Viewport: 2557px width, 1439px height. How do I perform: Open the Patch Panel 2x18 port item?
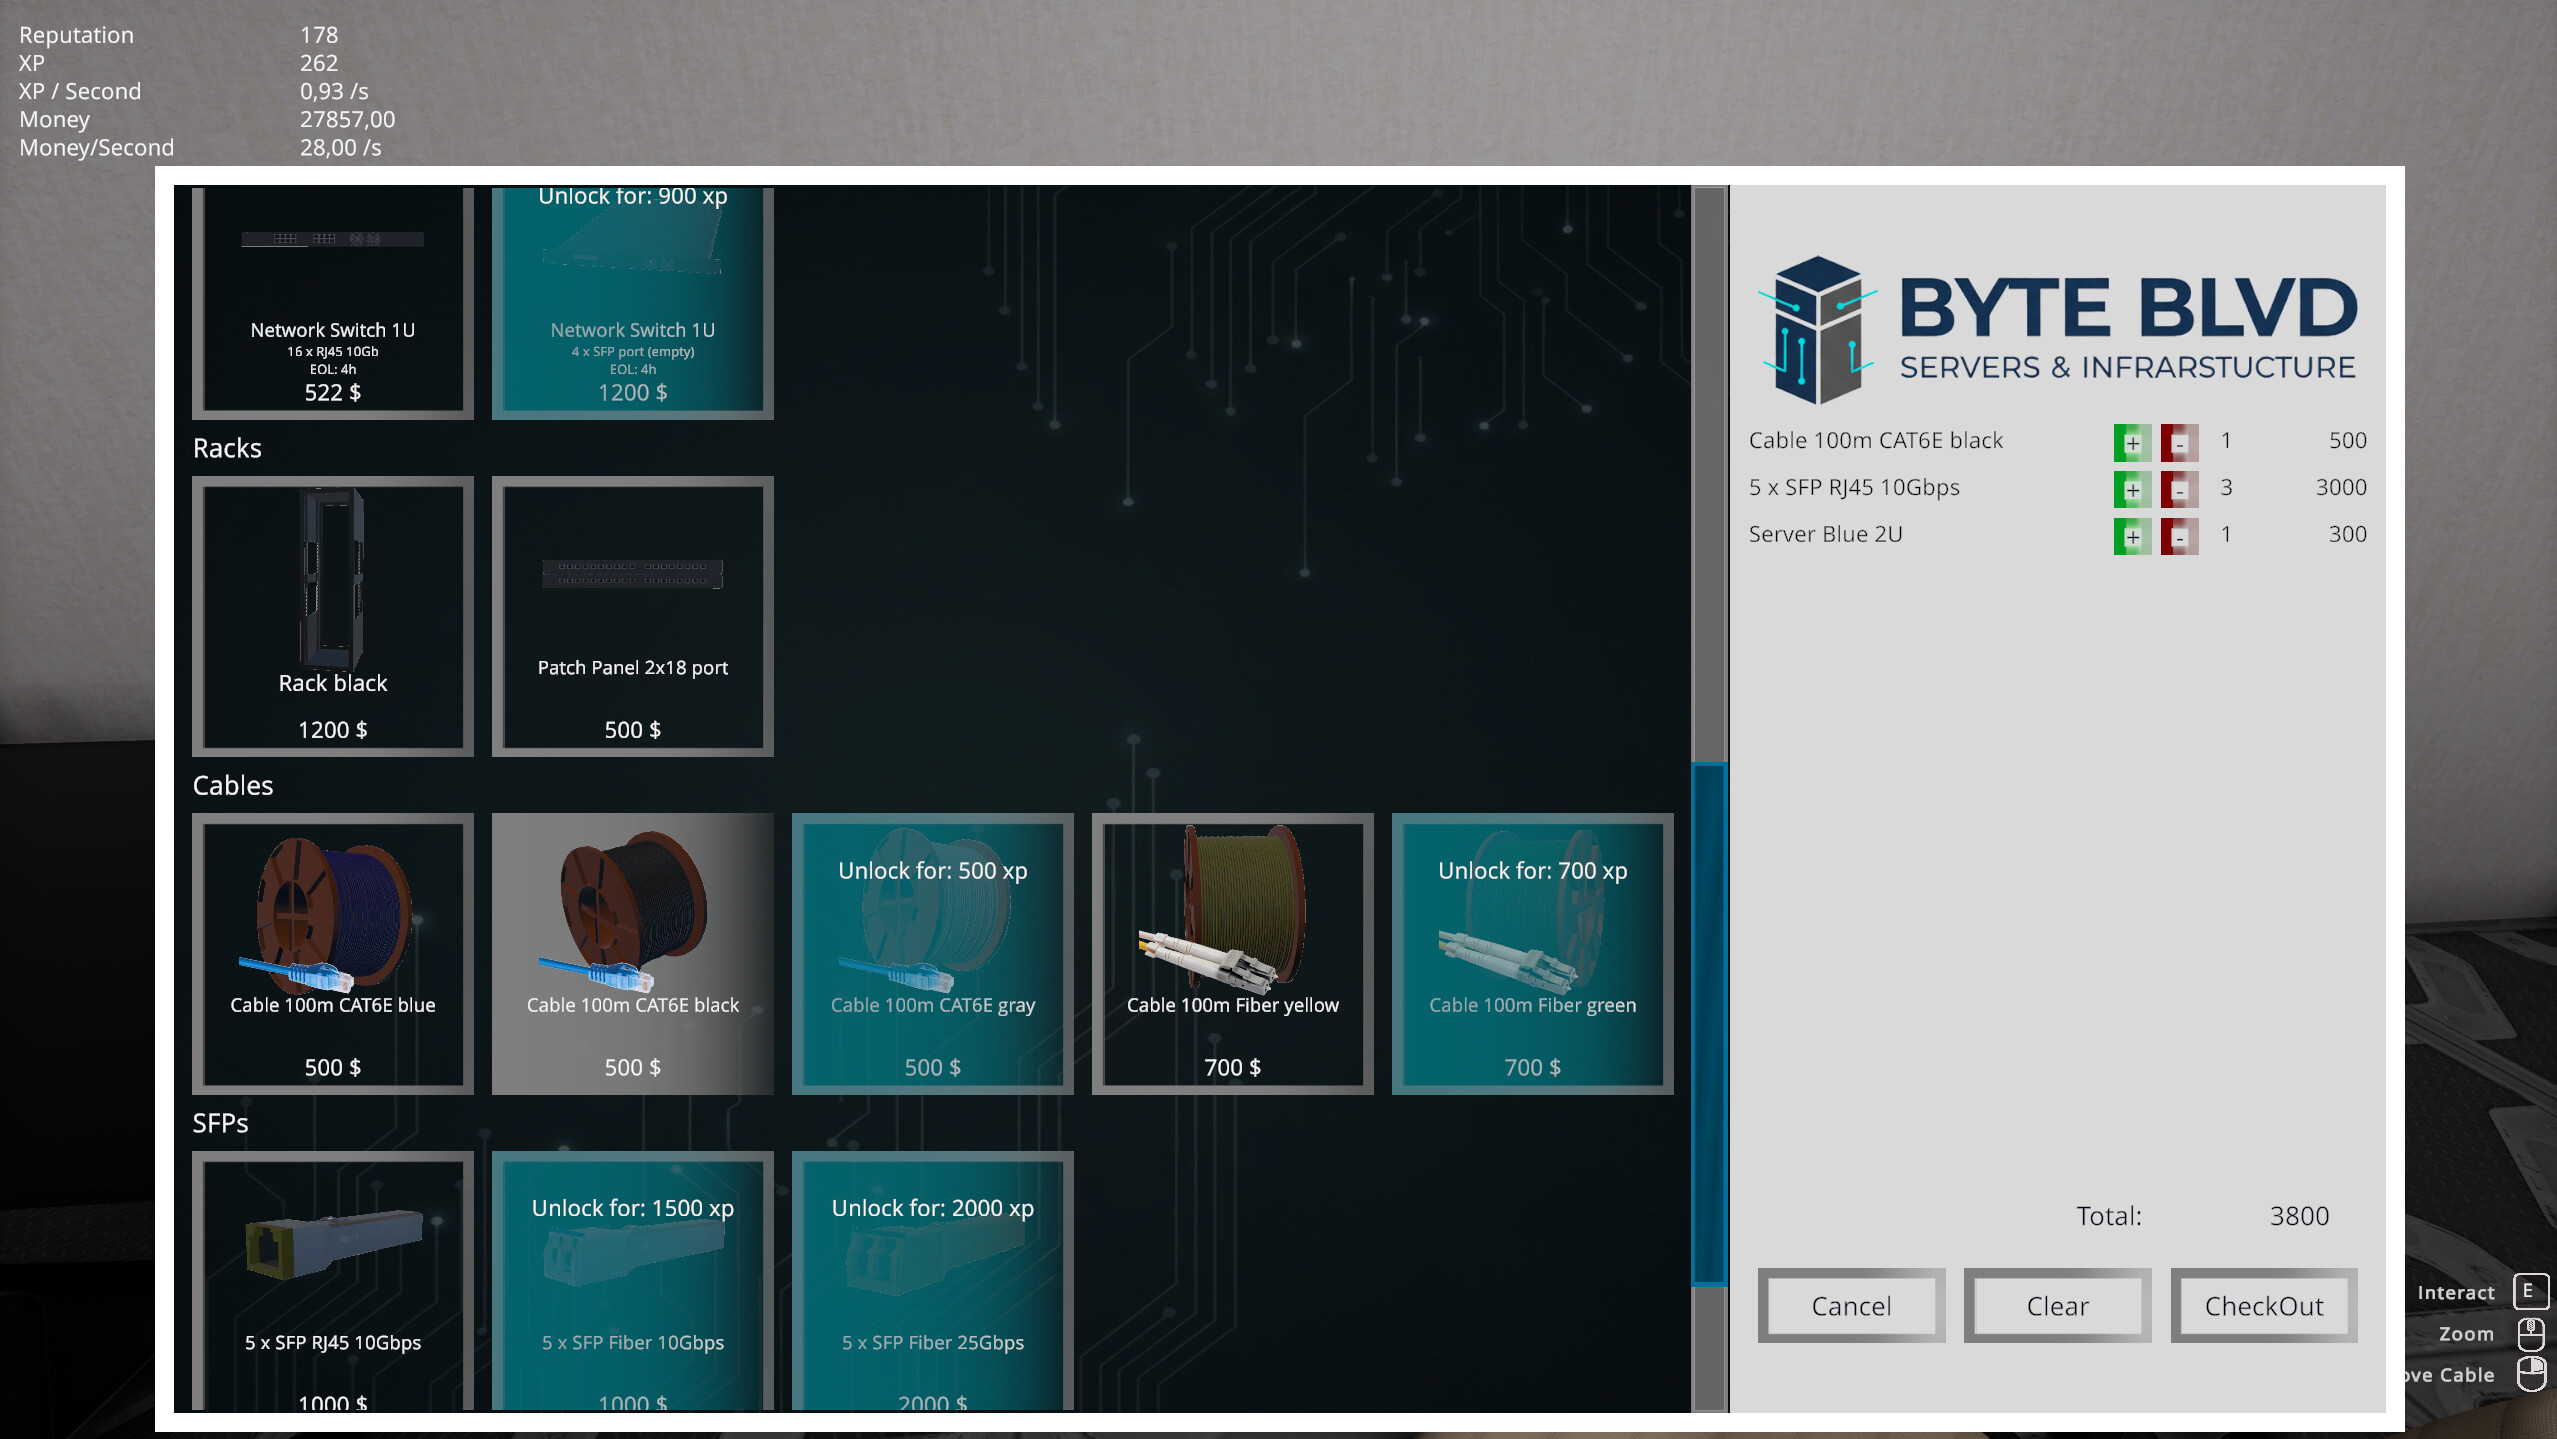tap(632, 615)
